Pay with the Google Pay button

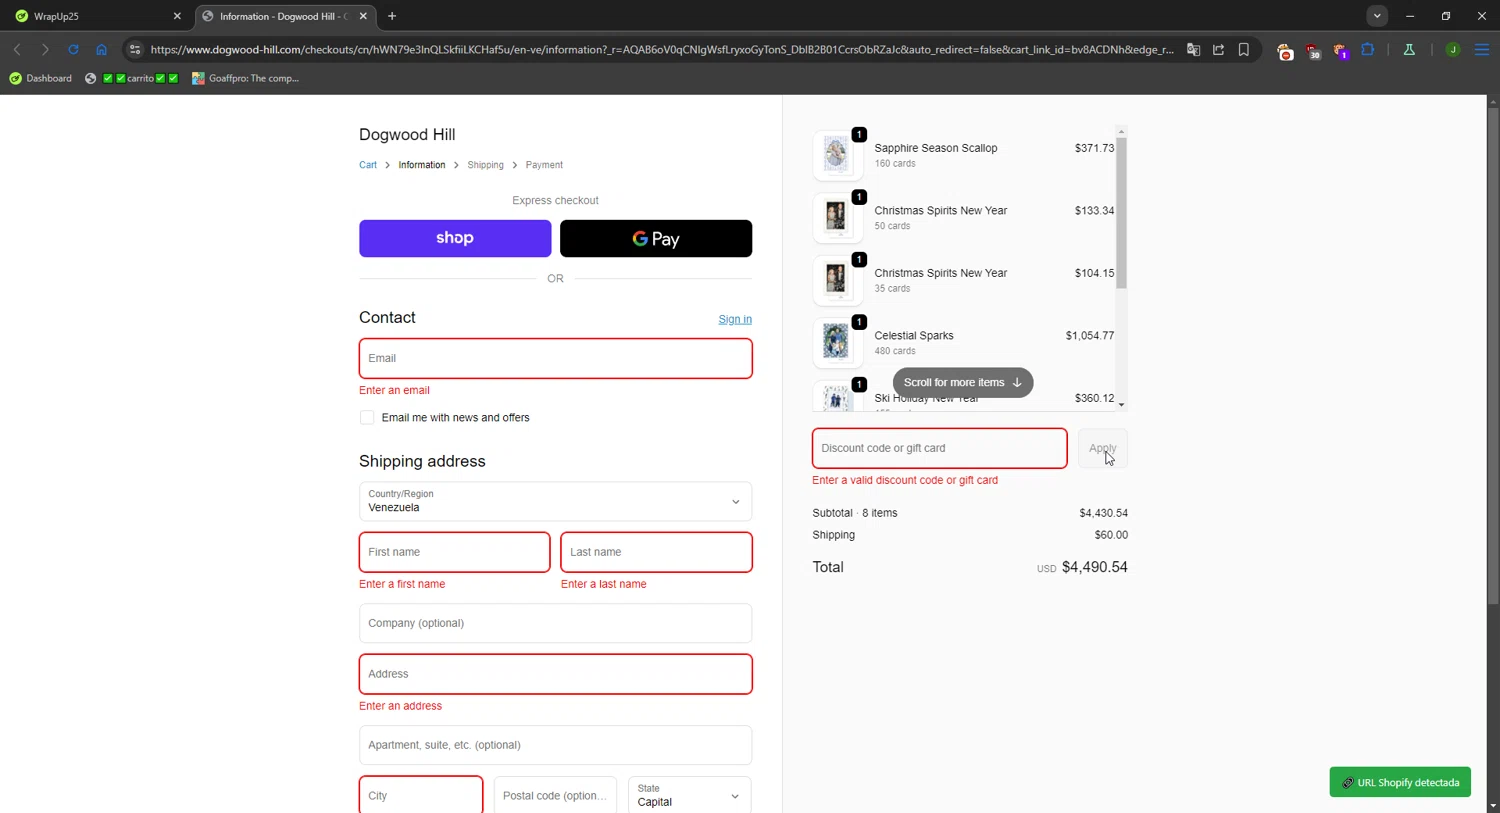pos(656,238)
